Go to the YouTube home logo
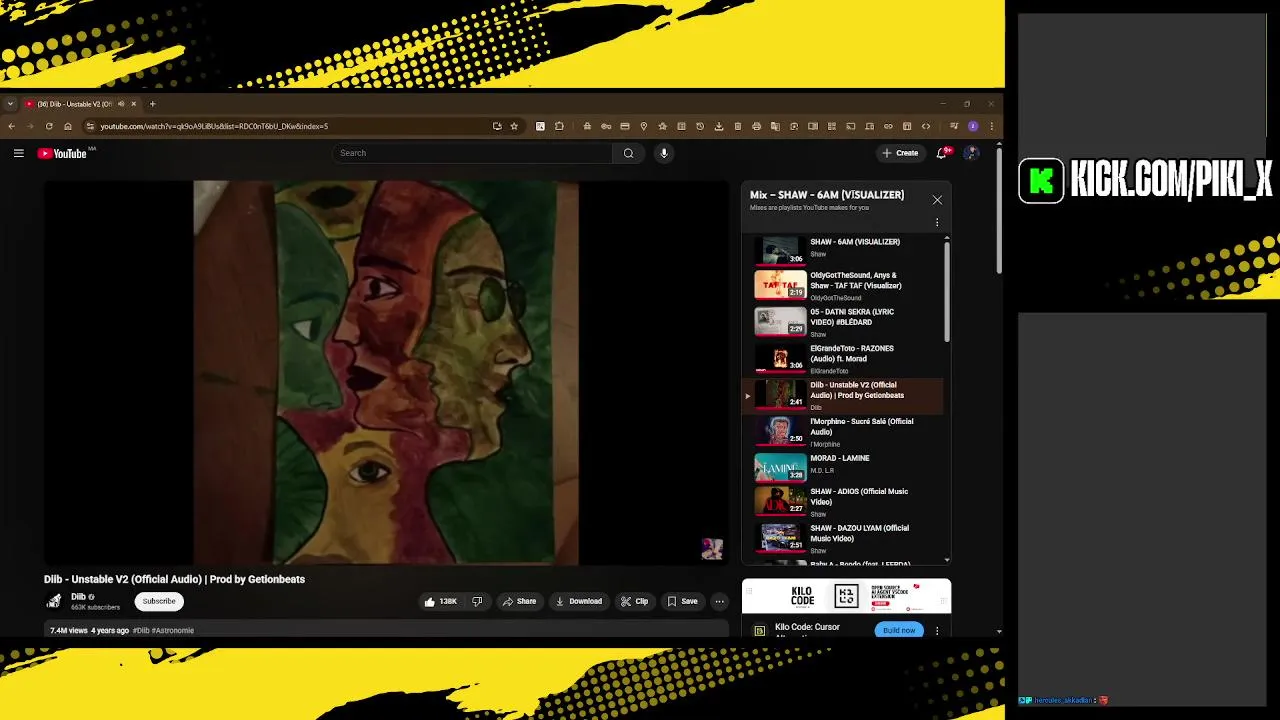This screenshot has width=1280, height=720. coord(62,153)
